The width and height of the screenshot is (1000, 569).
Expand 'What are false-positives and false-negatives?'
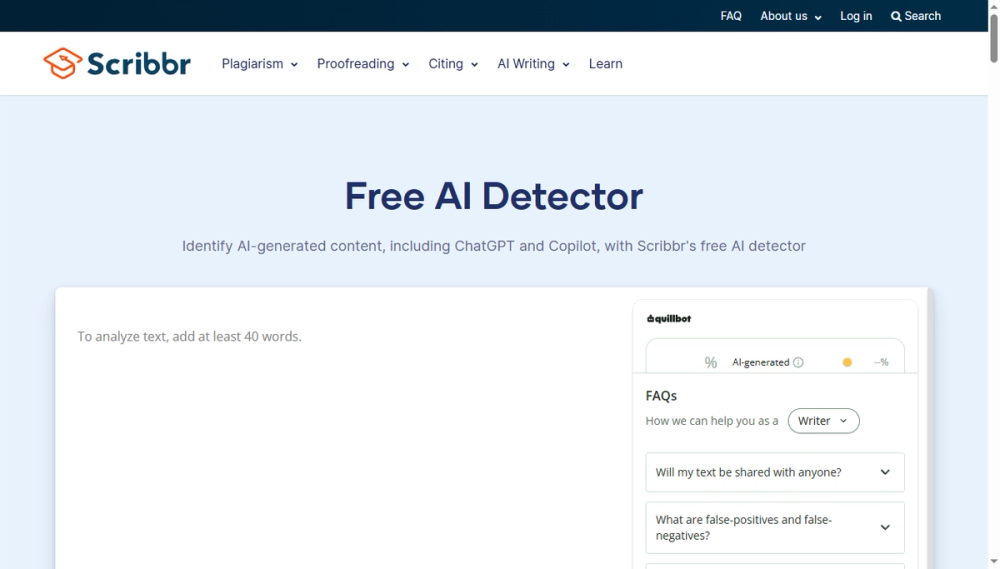775,528
